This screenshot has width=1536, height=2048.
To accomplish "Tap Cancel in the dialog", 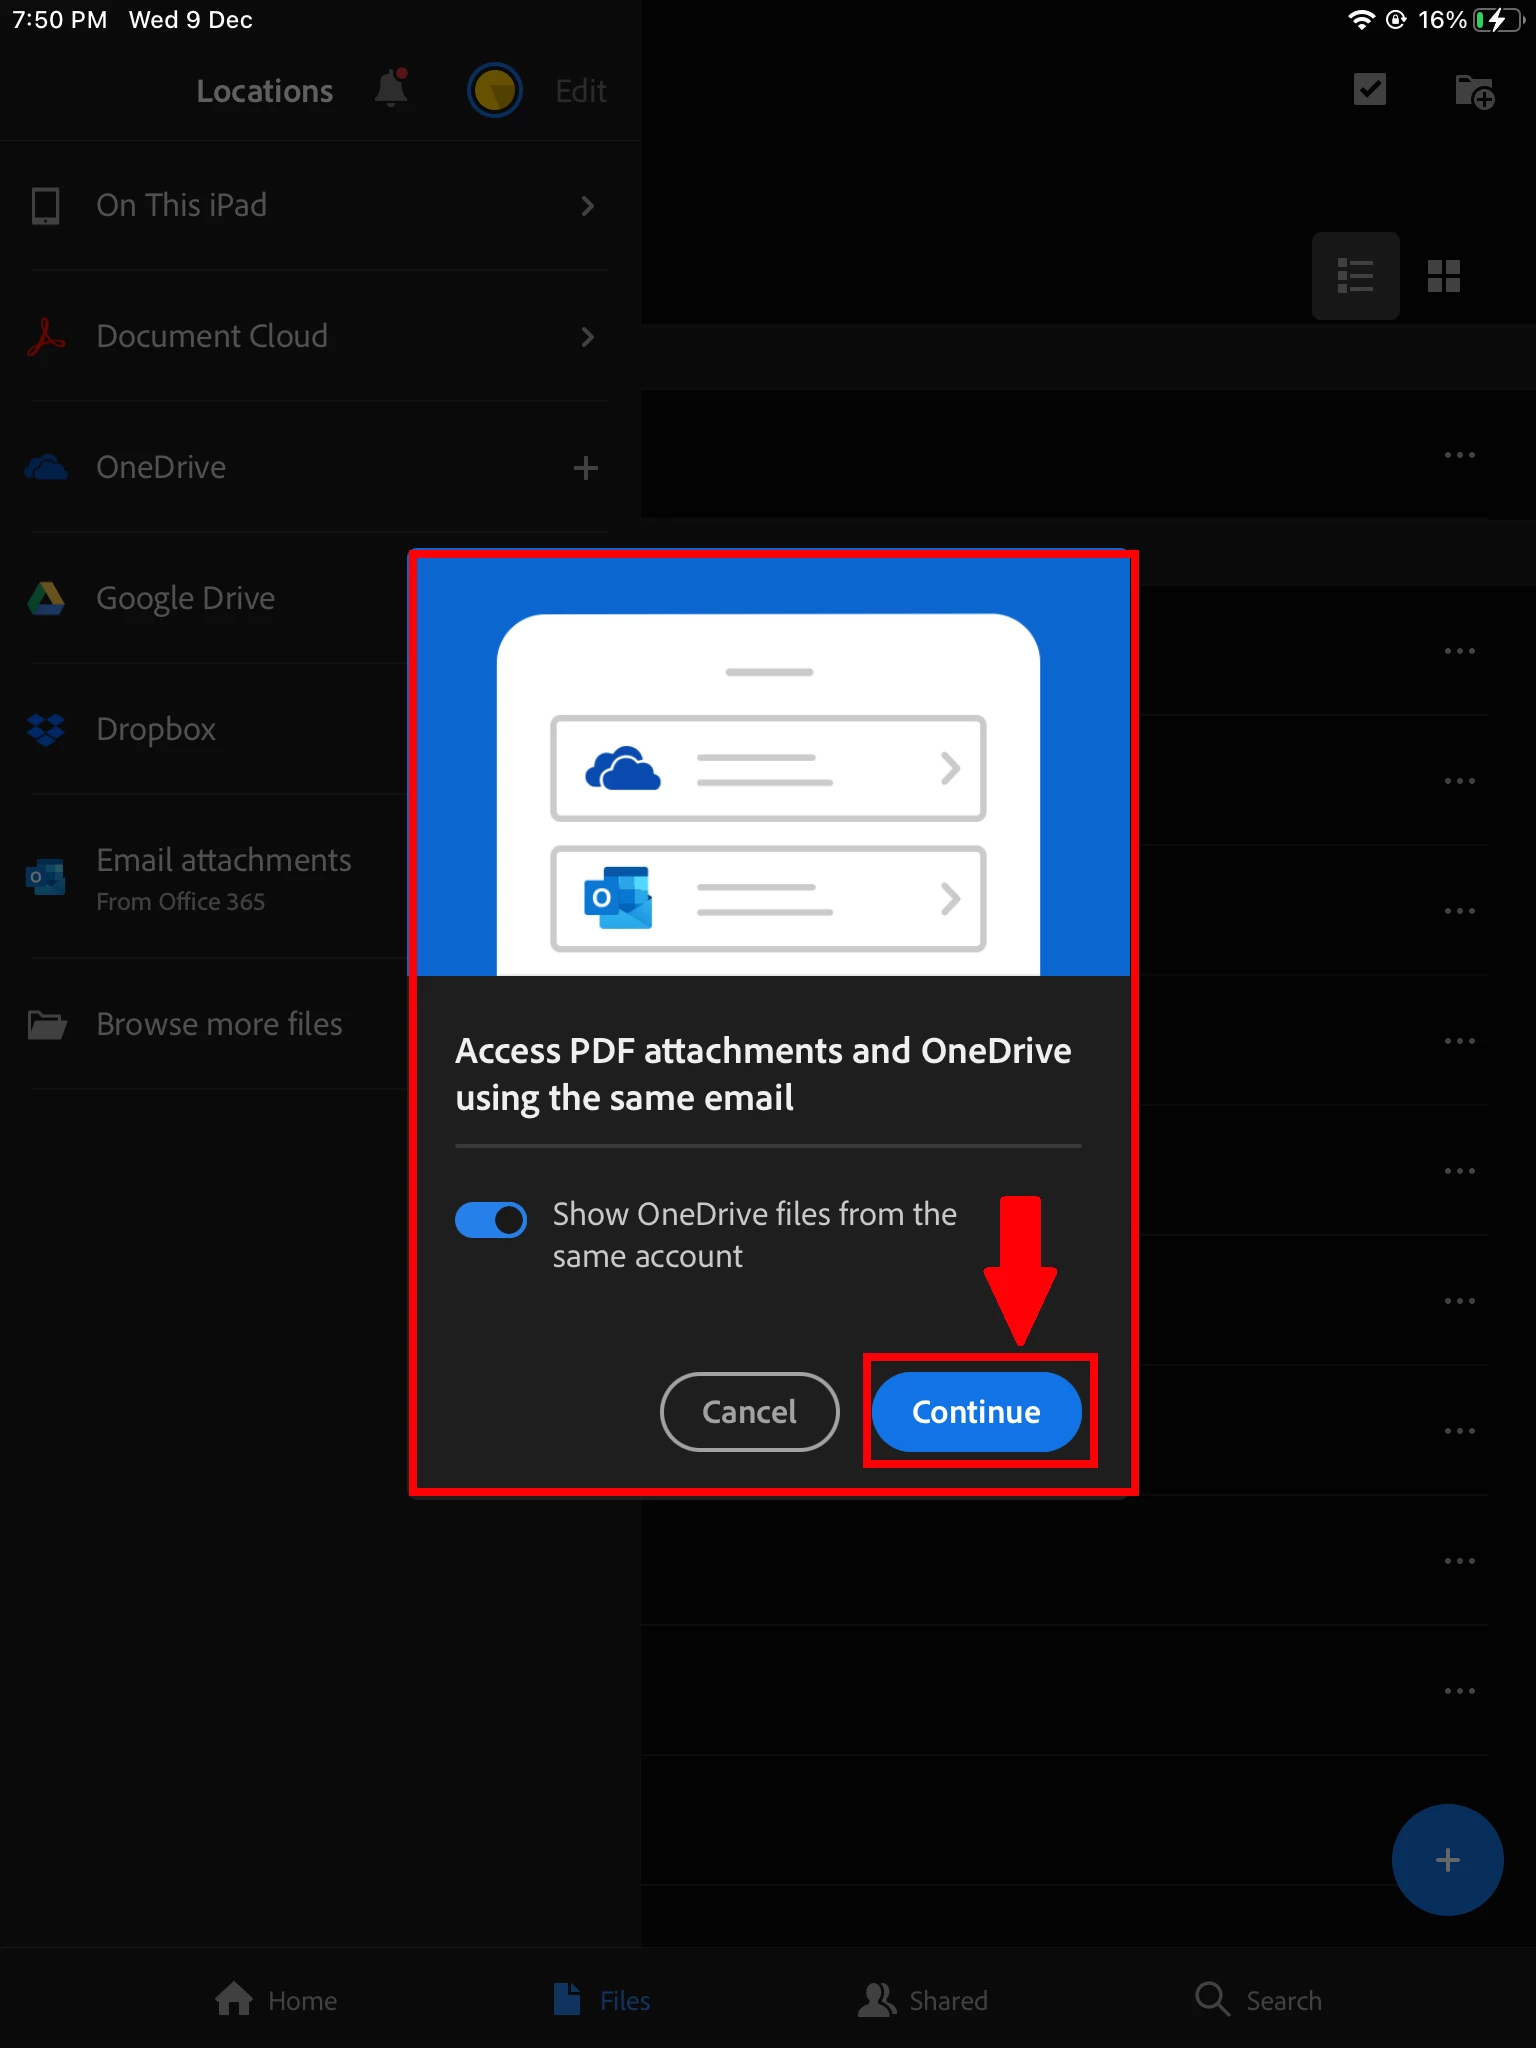I will click(749, 1411).
